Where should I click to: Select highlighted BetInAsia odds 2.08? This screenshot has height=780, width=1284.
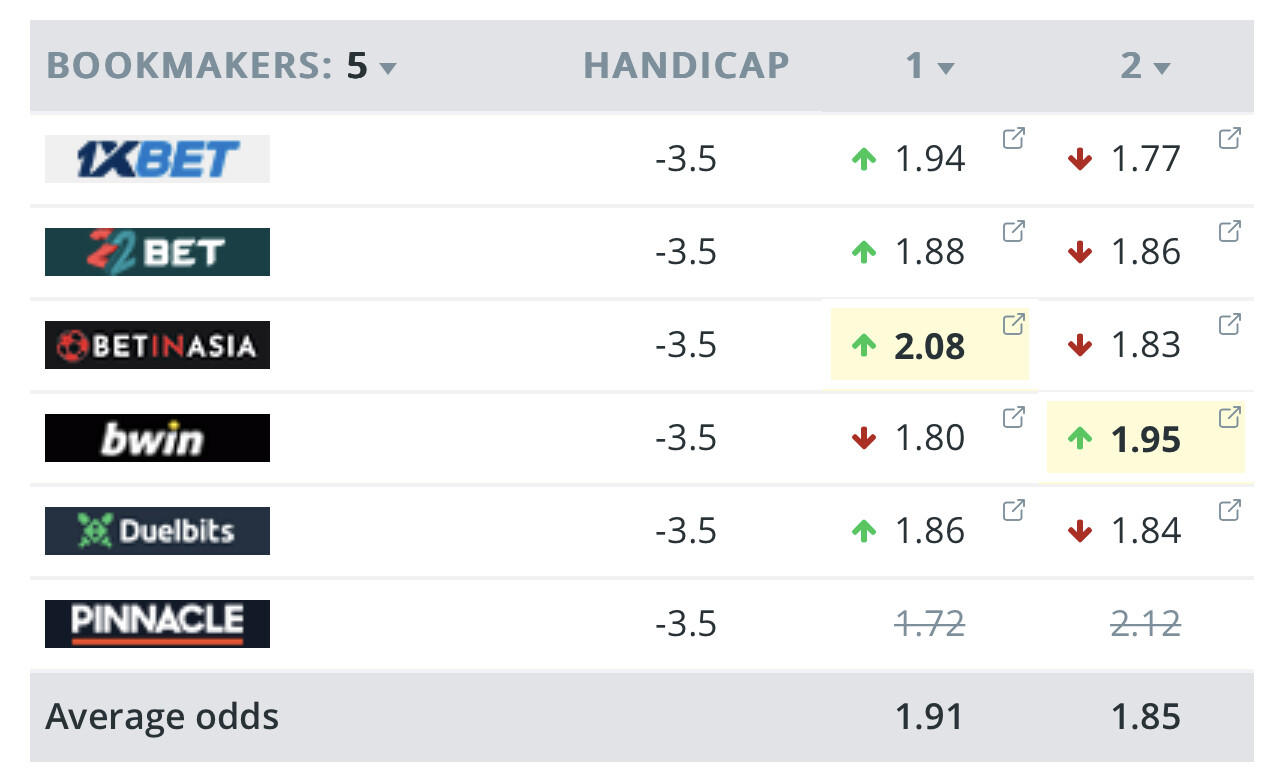930,346
